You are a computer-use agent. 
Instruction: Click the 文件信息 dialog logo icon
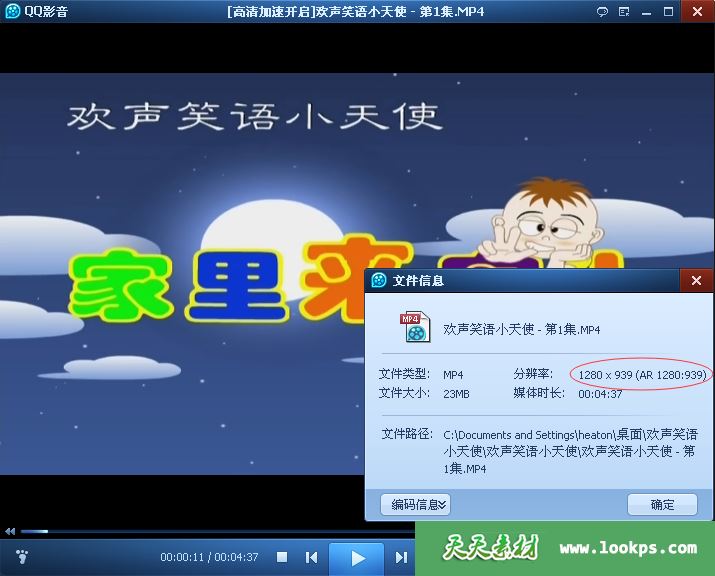pyautogui.click(x=380, y=281)
